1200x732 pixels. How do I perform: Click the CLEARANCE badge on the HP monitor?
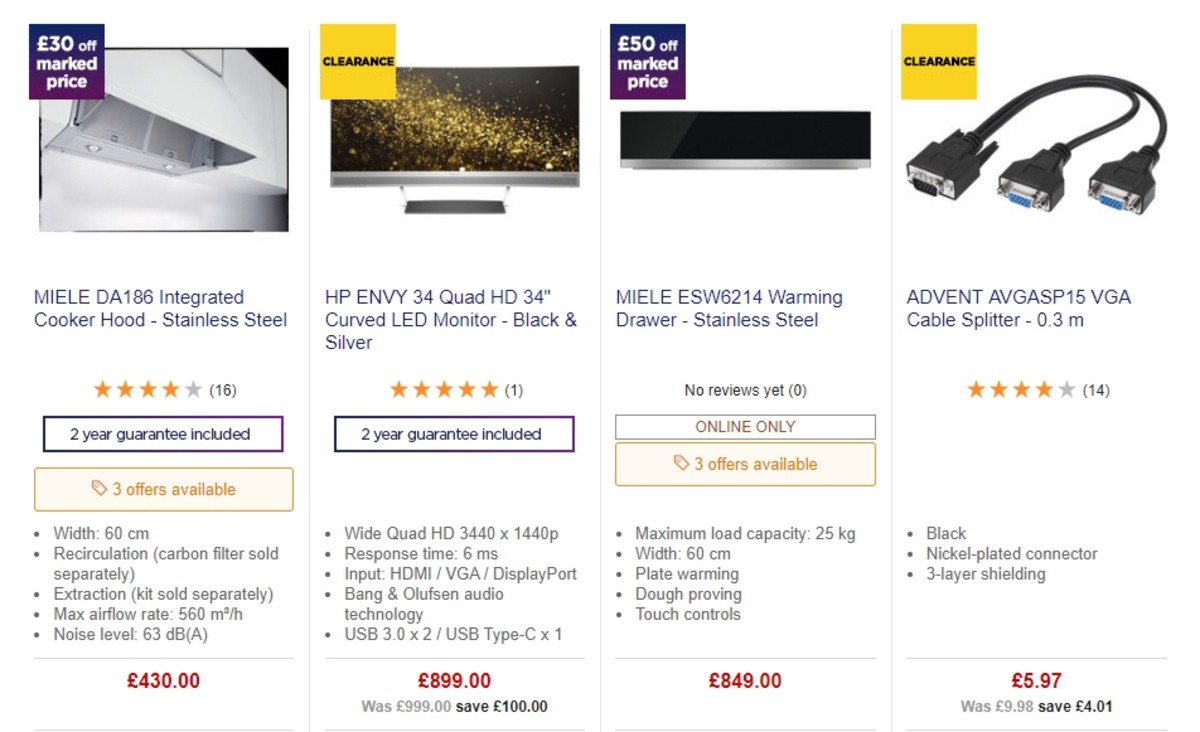tap(357, 62)
